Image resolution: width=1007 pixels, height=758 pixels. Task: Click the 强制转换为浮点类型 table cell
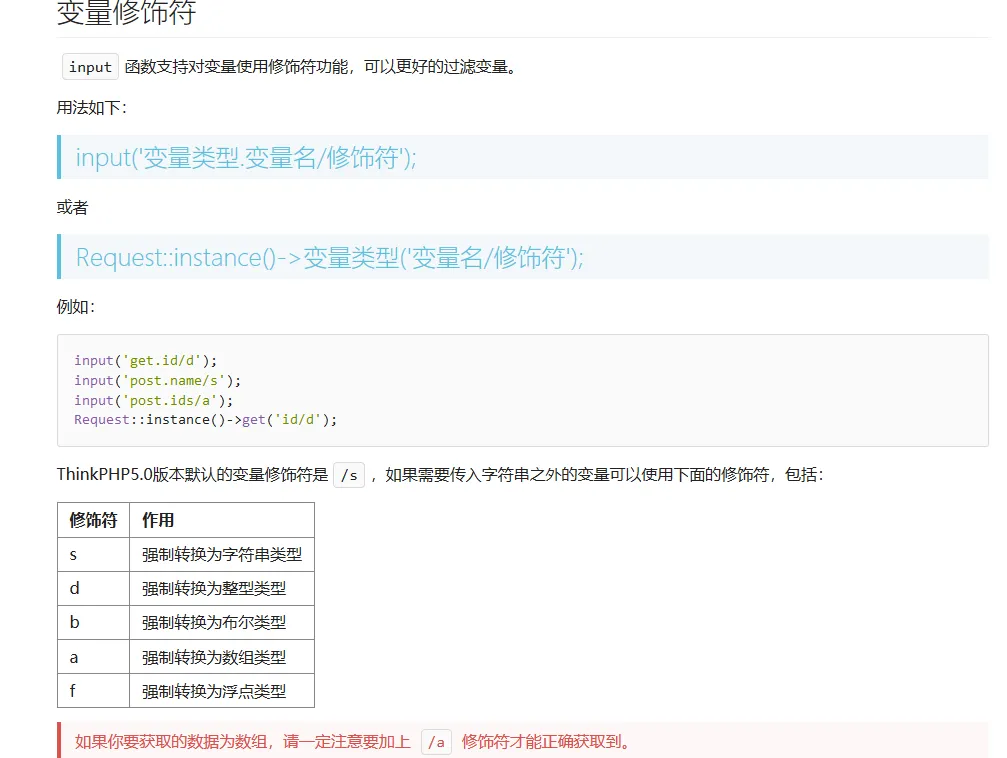213,690
